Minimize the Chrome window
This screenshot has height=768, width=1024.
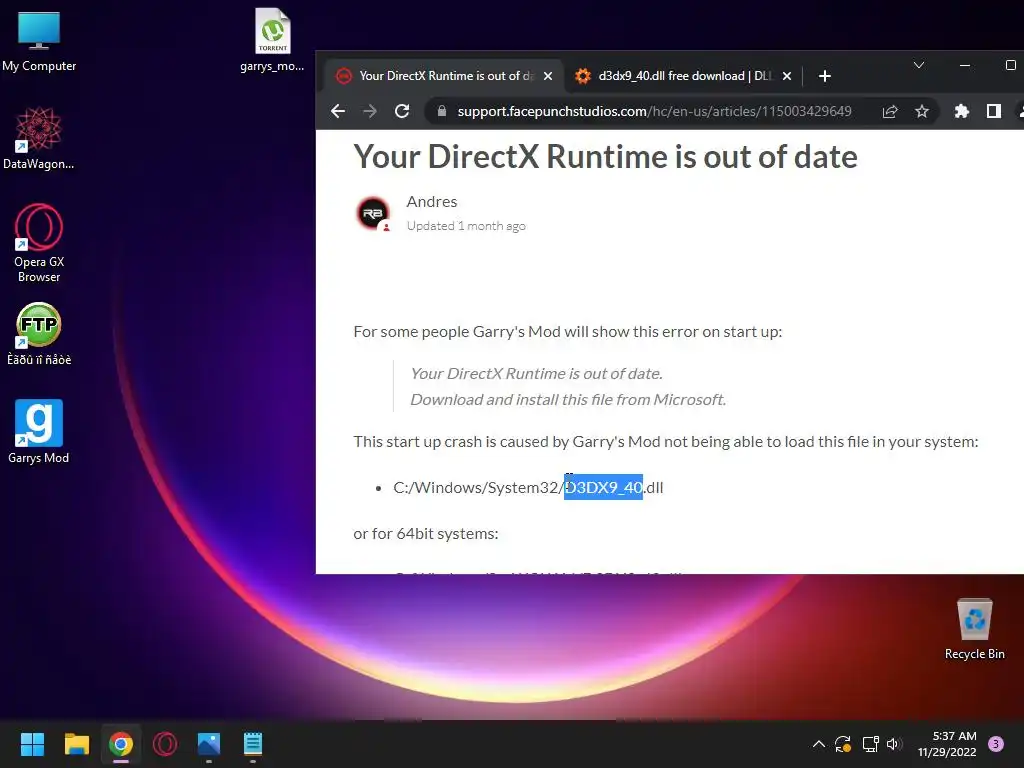click(x=965, y=65)
